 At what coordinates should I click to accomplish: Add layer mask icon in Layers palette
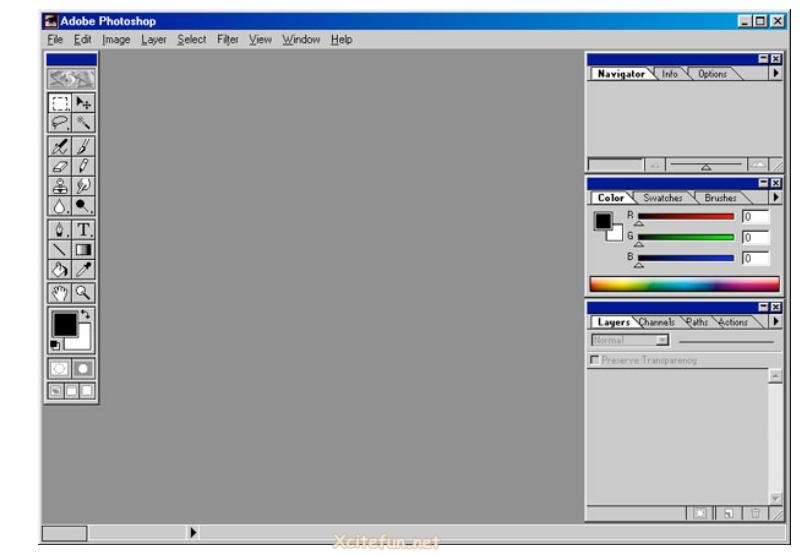tap(700, 513)
